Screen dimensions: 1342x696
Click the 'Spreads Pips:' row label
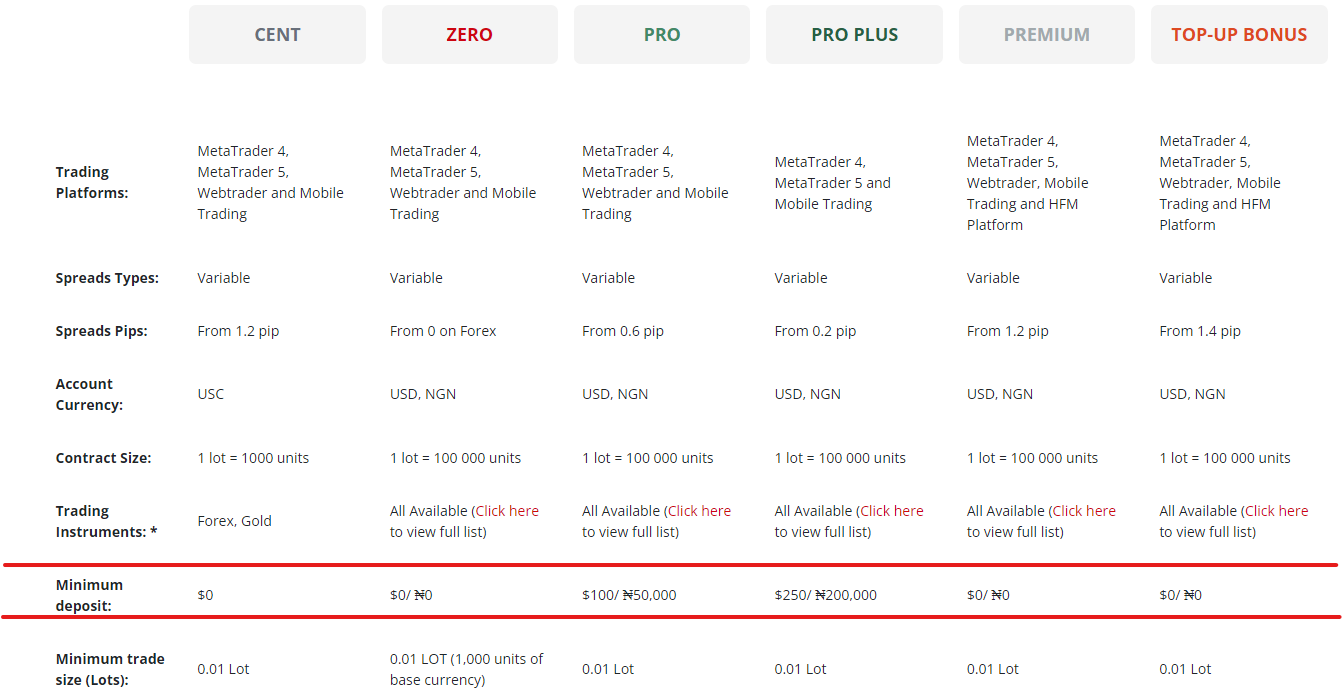[101, 331]
